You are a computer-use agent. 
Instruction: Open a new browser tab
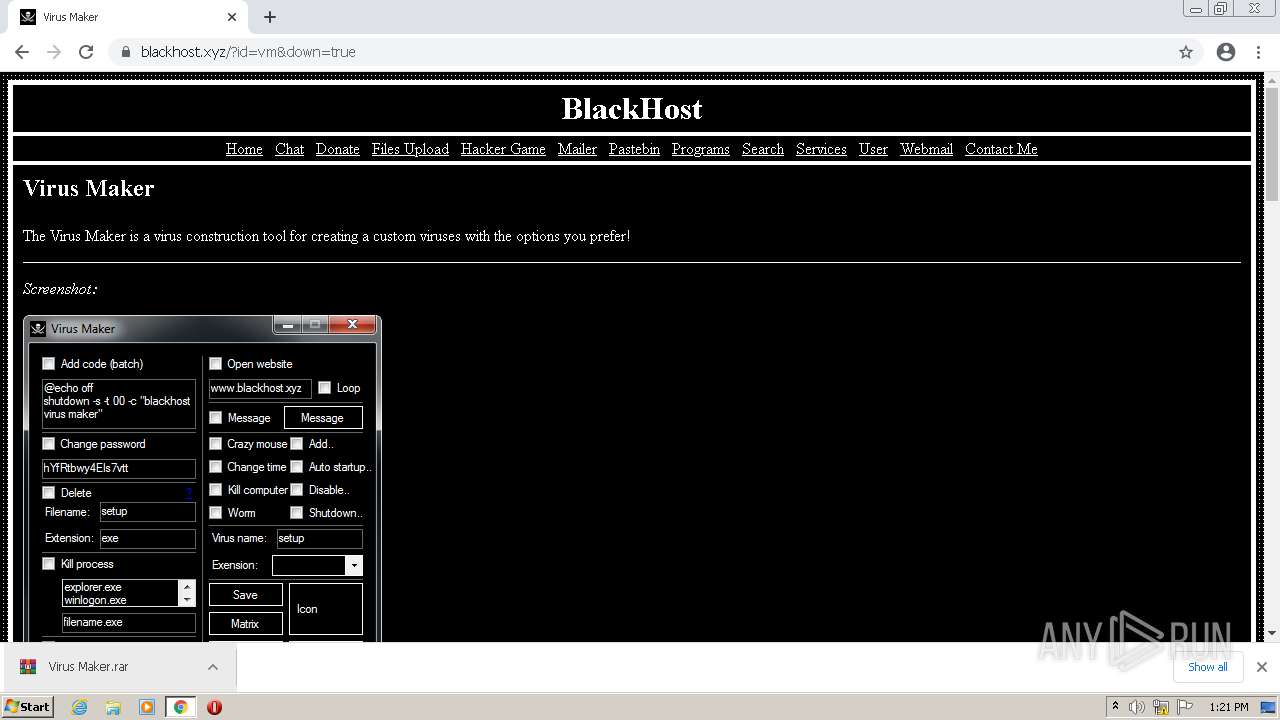270,17
